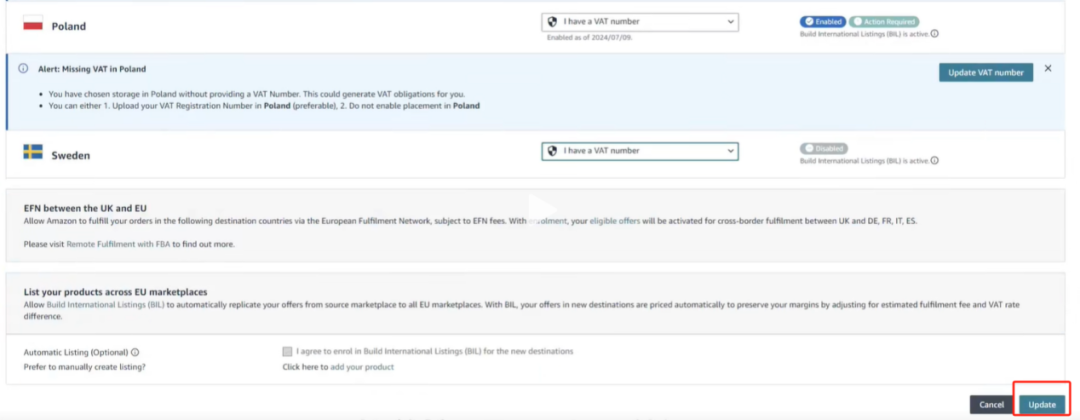Dismiss the Missing VAT in Poland alert
The width and height of the screenshot is (1080, 420).
1048,68
